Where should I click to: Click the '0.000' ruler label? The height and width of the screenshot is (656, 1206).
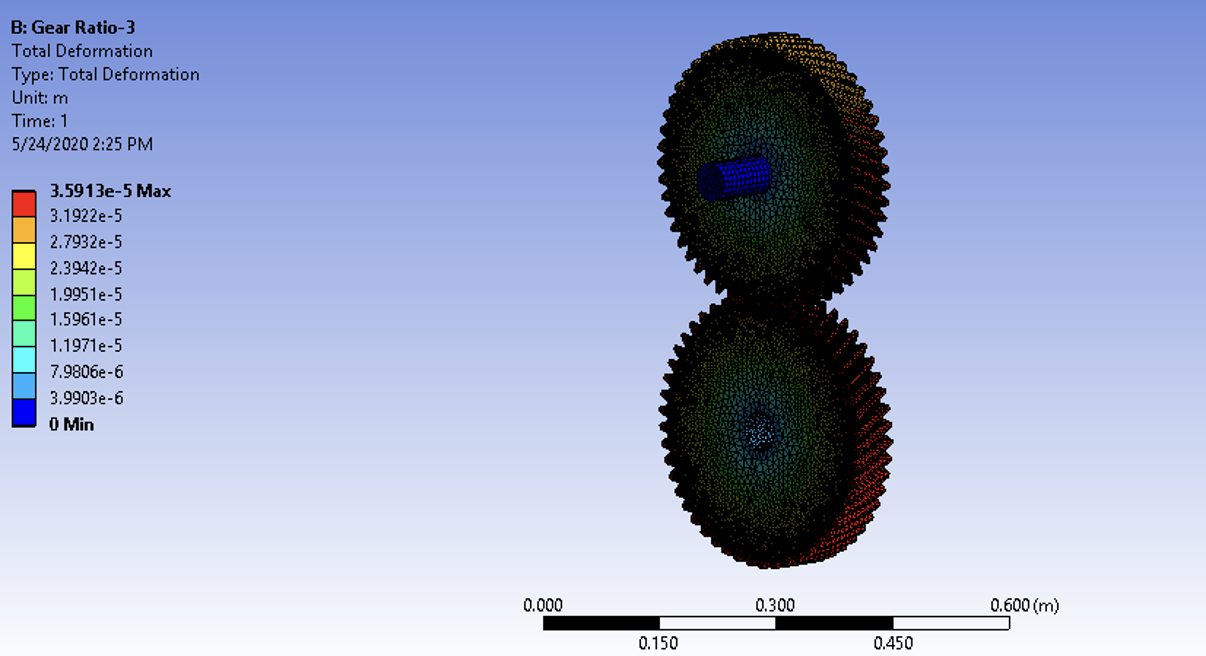tap(543, 605)
